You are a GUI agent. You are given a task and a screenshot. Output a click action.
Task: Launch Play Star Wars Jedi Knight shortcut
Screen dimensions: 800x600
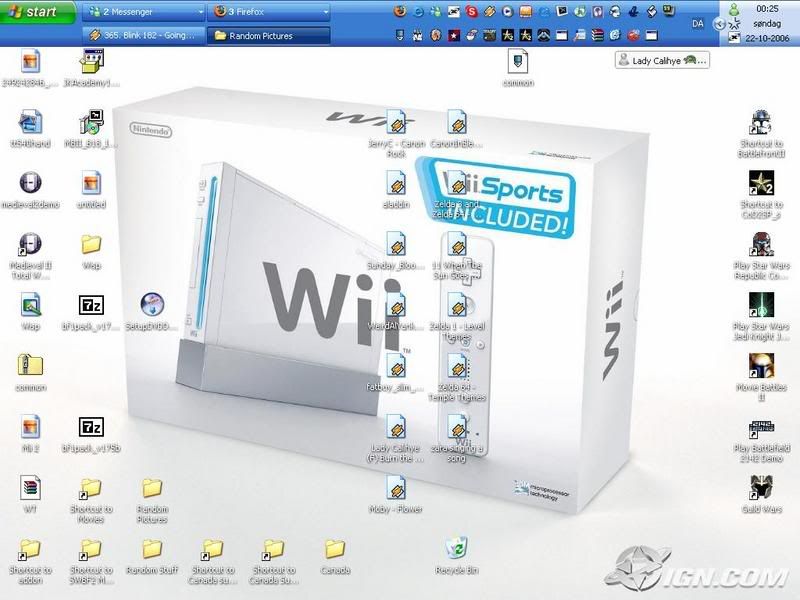coord(761,316)
